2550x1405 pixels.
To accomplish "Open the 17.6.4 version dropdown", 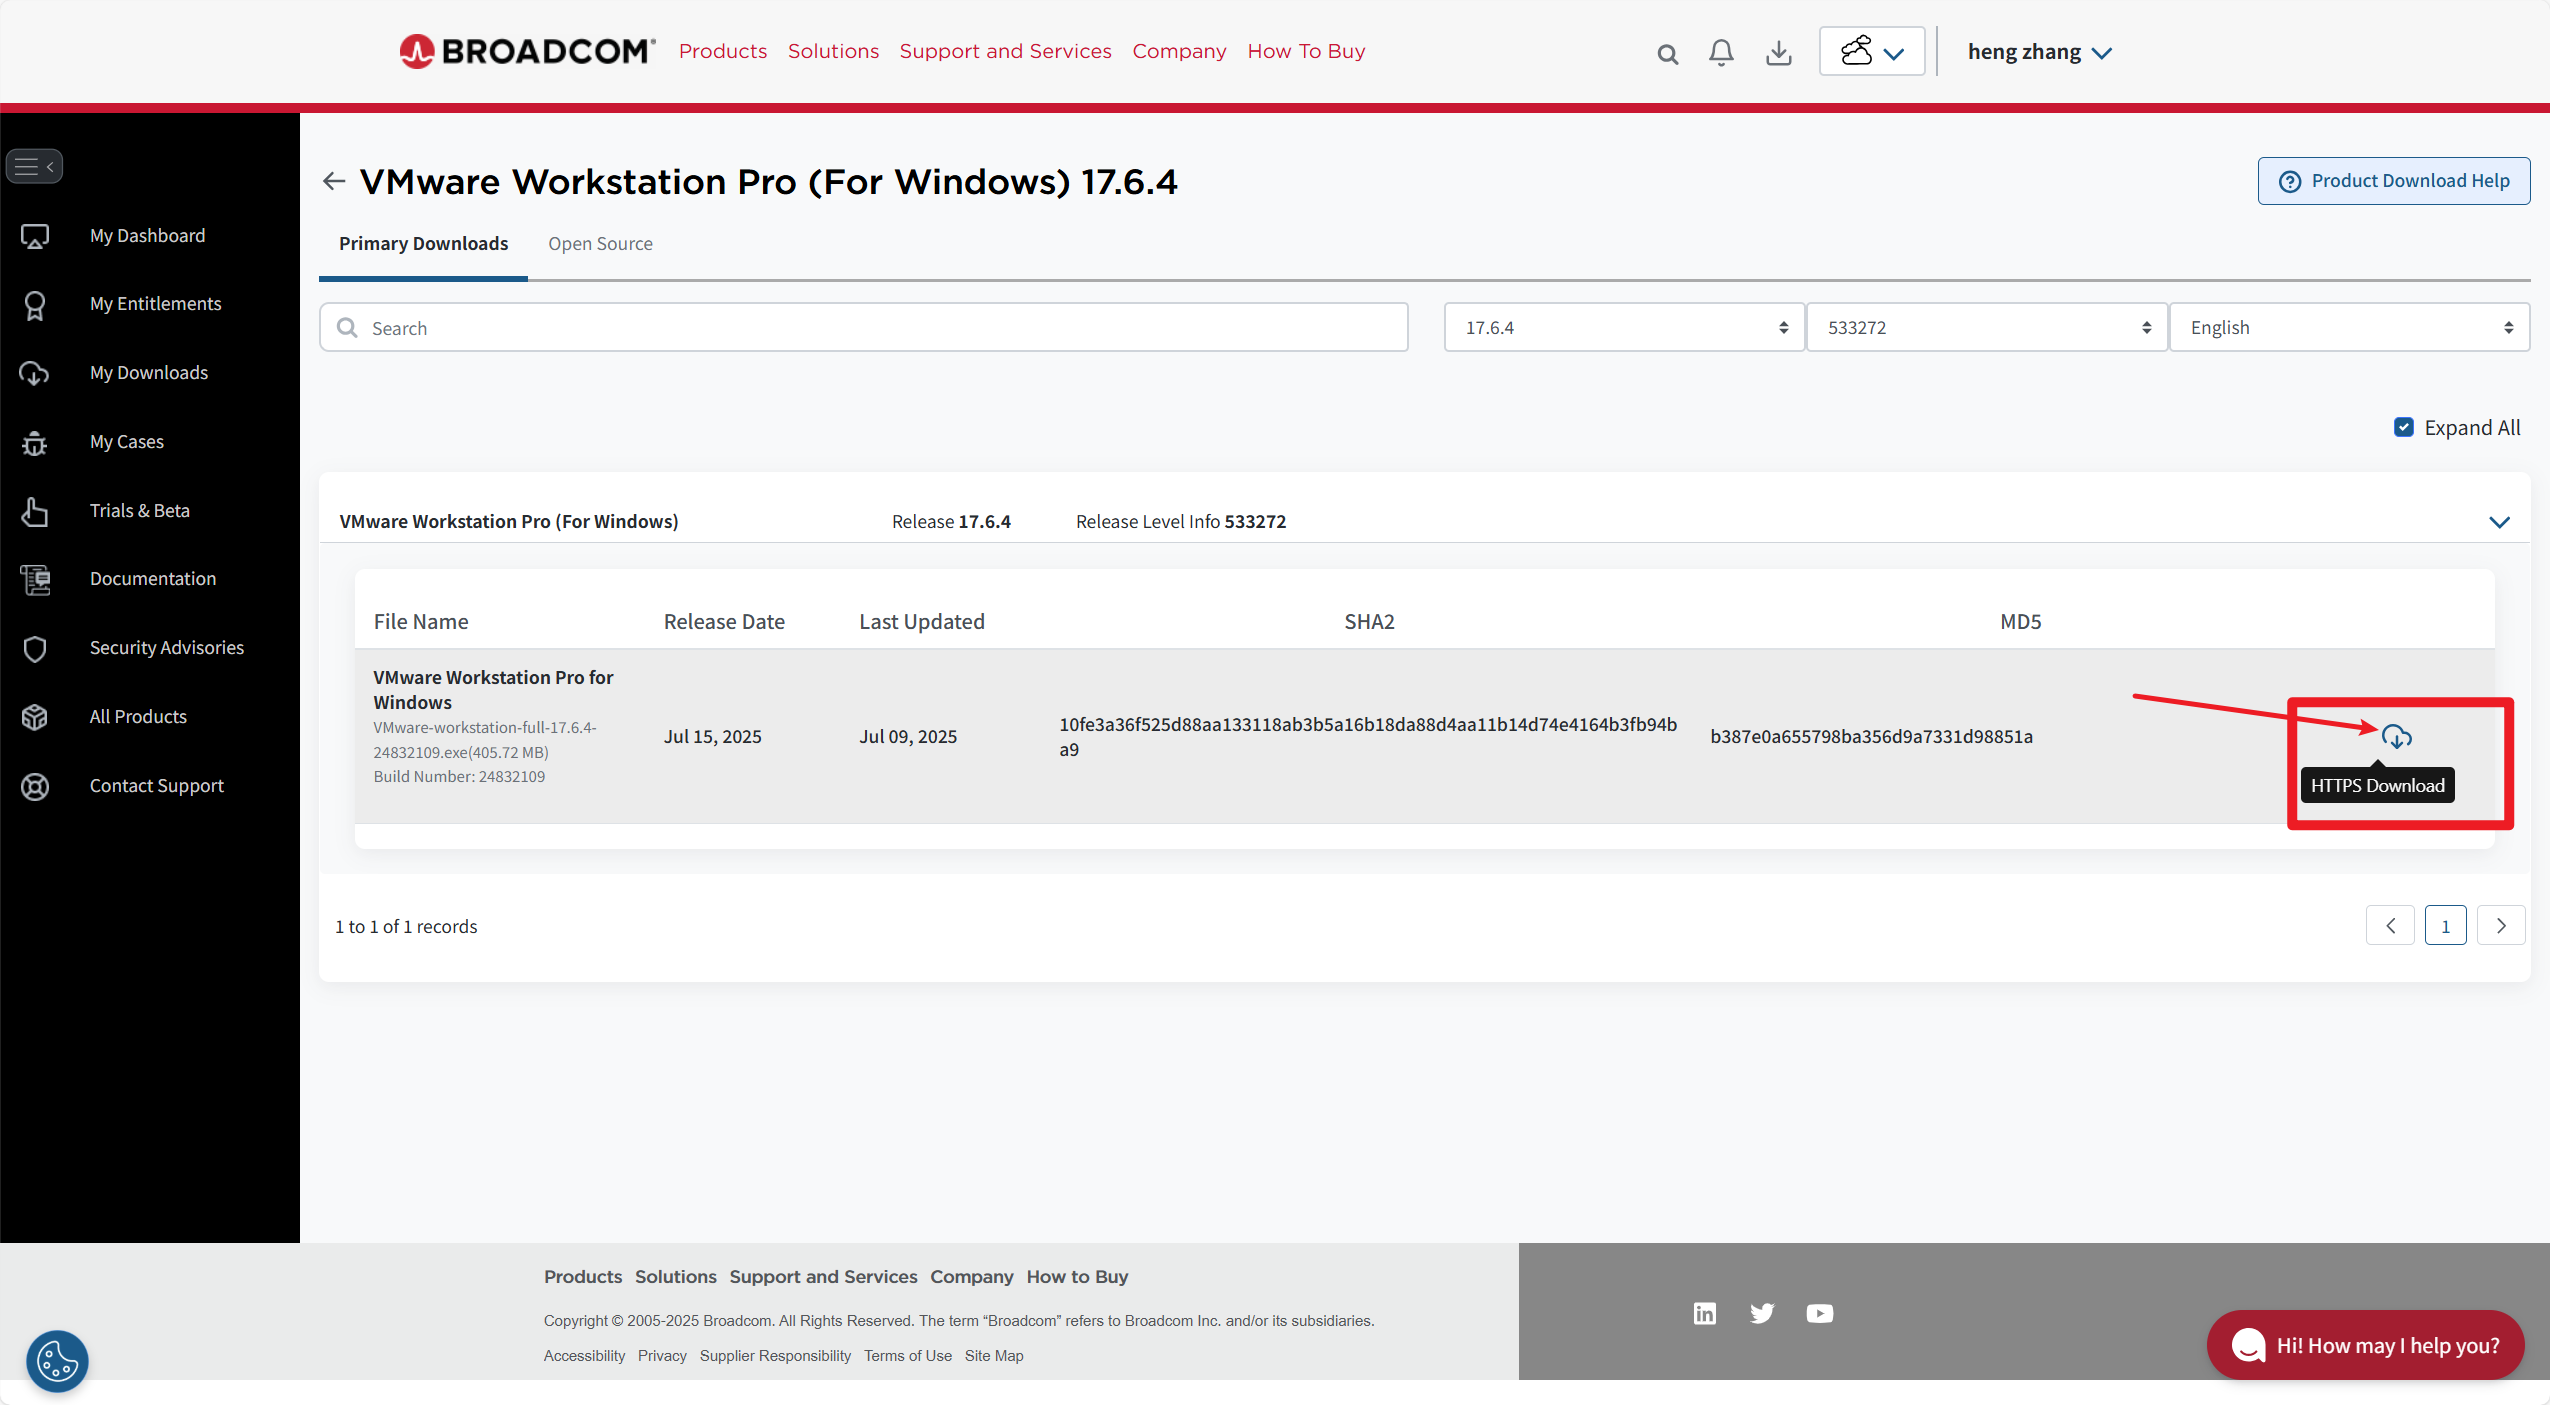I will coord(1624,327).
